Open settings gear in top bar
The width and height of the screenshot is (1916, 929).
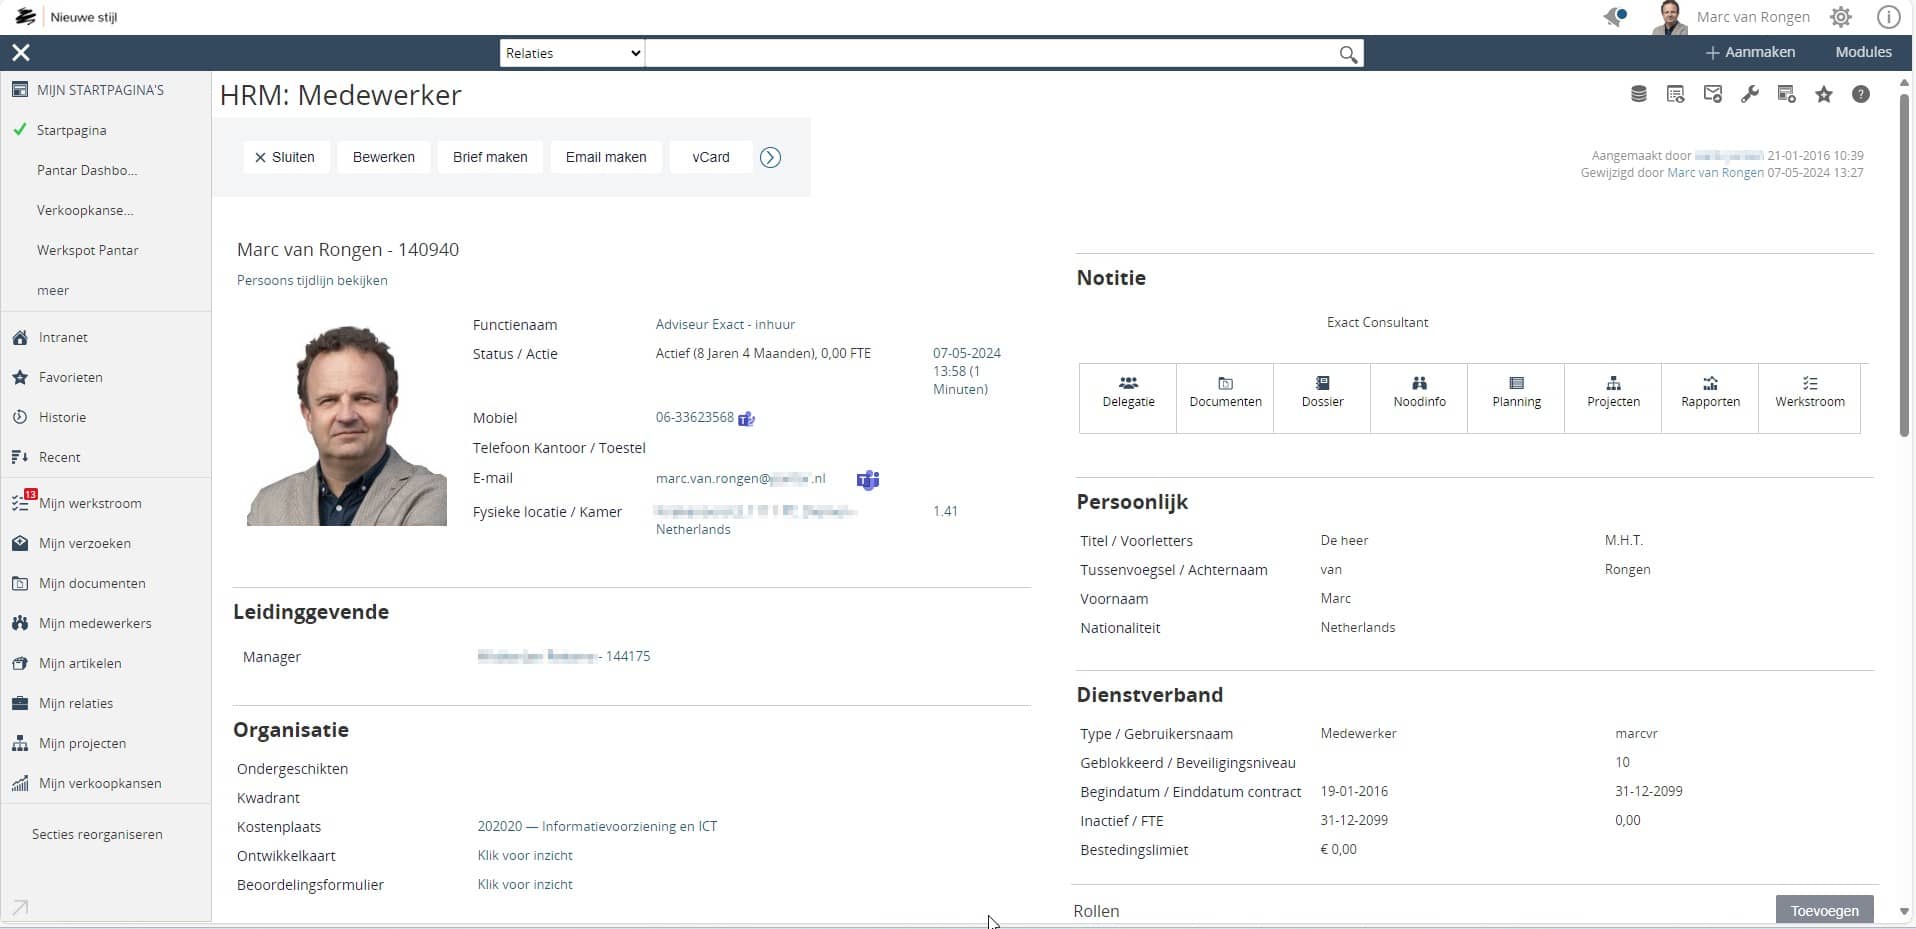coord(1840,17)
